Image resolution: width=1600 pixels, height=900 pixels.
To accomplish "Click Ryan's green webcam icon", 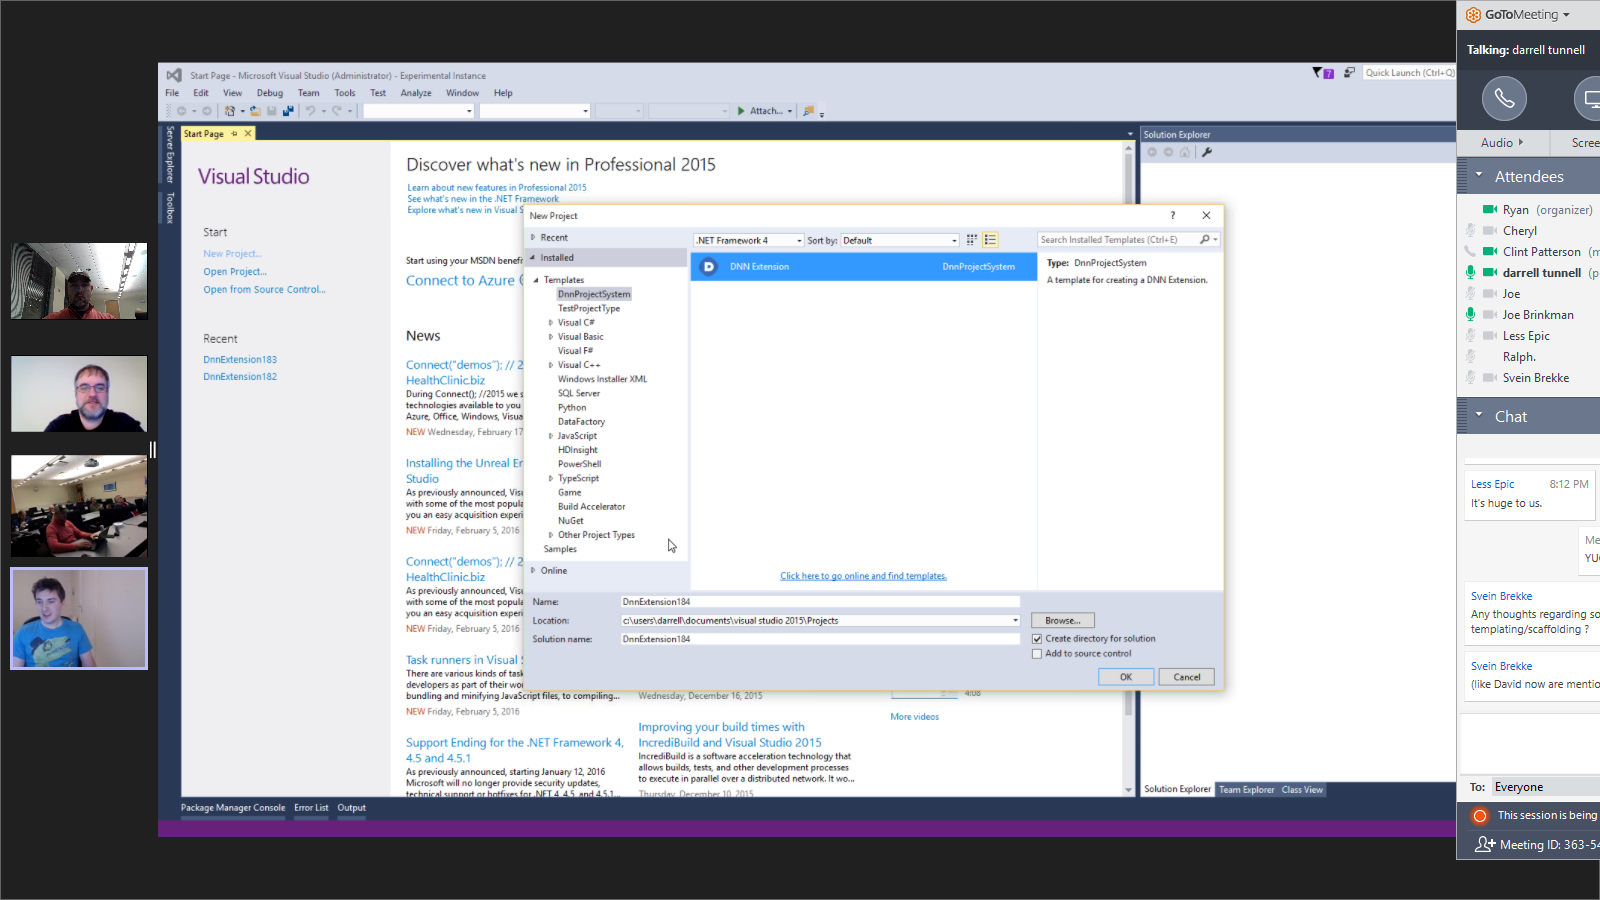I will 1490,210.
